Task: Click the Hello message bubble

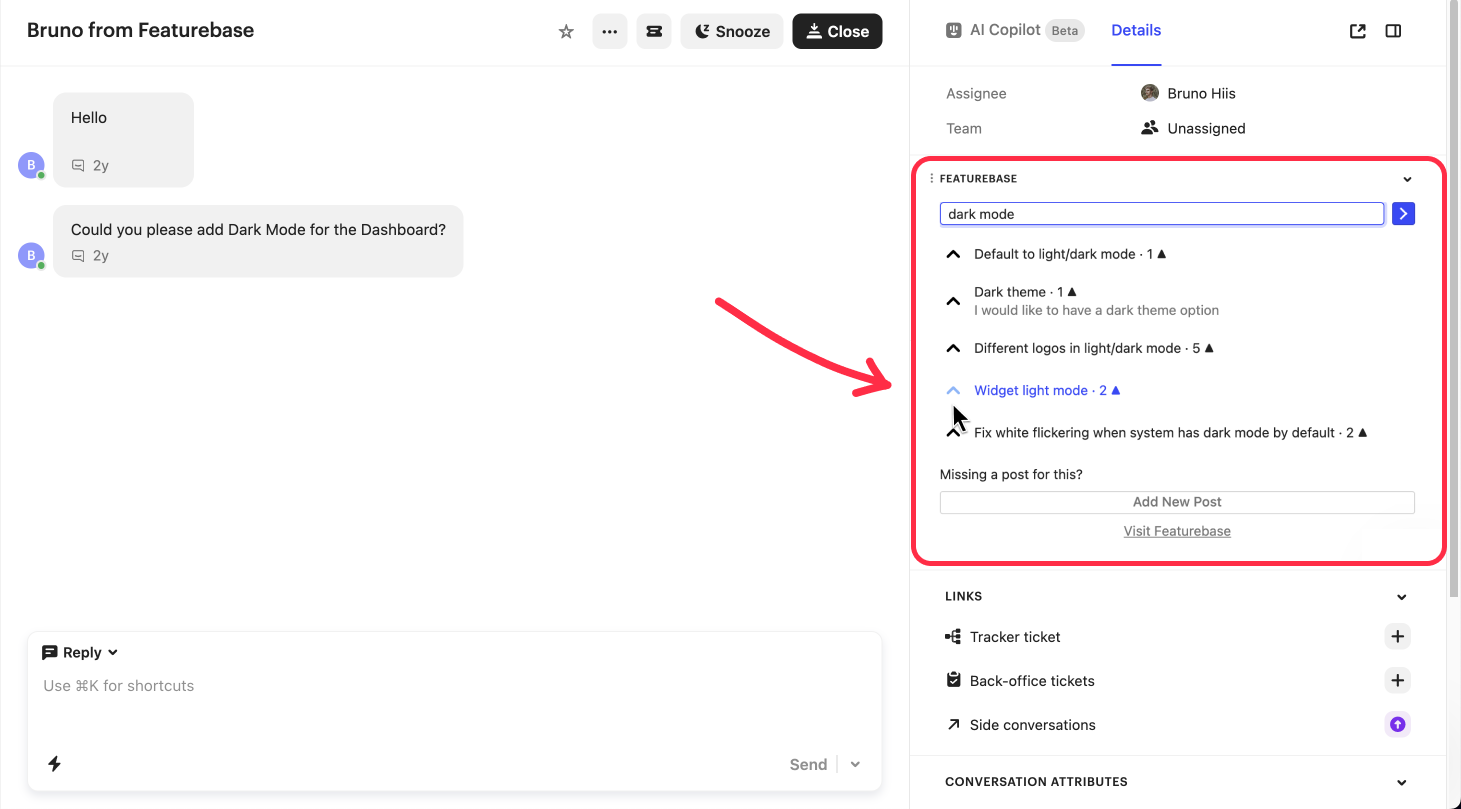Action: 123,140
